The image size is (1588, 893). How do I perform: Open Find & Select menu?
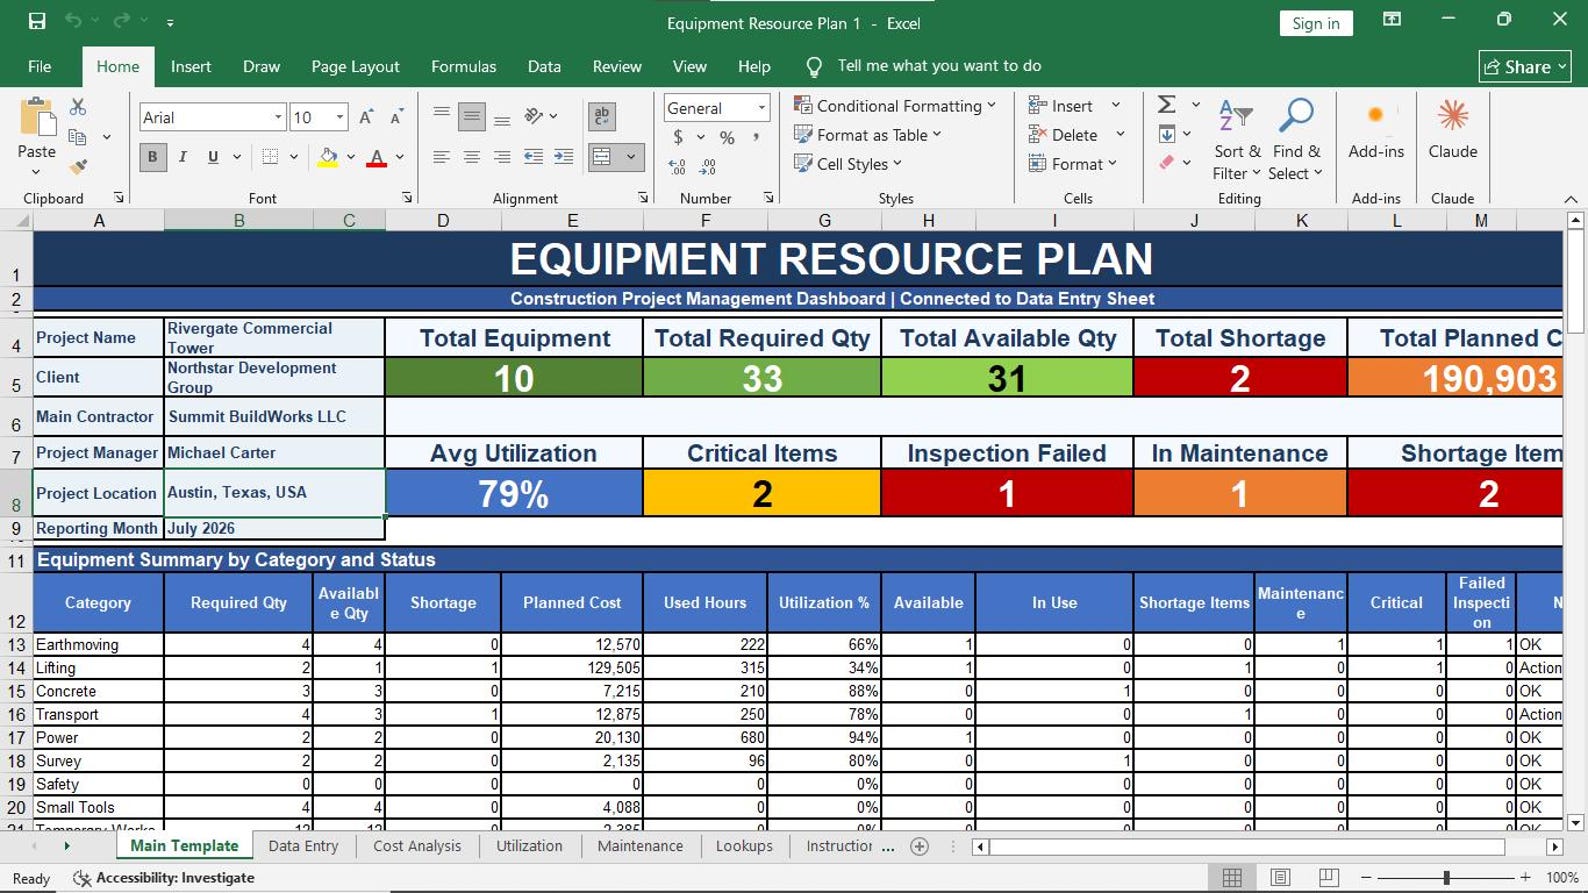click(x=1296, y=140)
